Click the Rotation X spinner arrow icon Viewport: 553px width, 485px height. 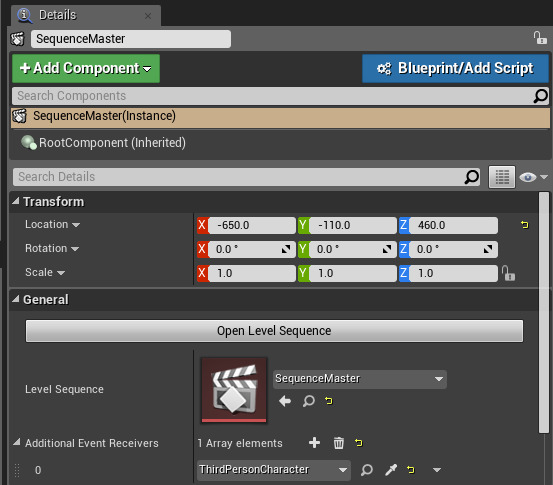click(286, 249)
